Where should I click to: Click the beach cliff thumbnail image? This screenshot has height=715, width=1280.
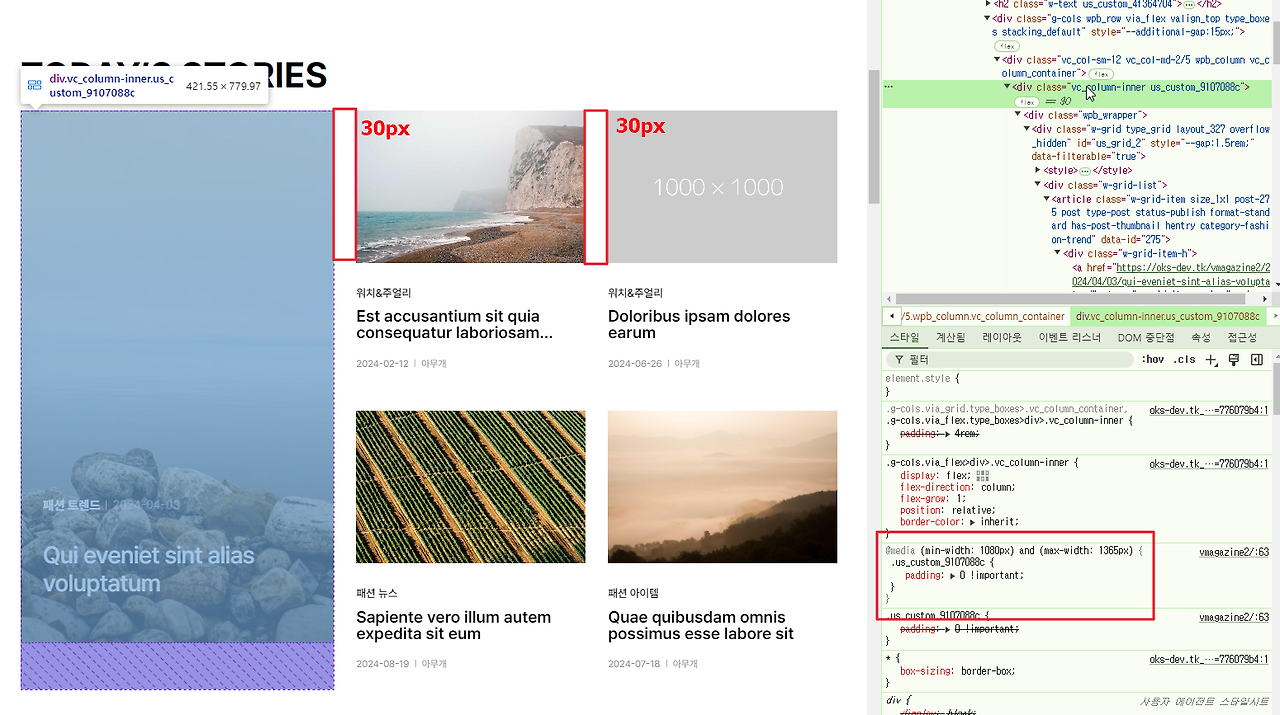click(470, 187)
